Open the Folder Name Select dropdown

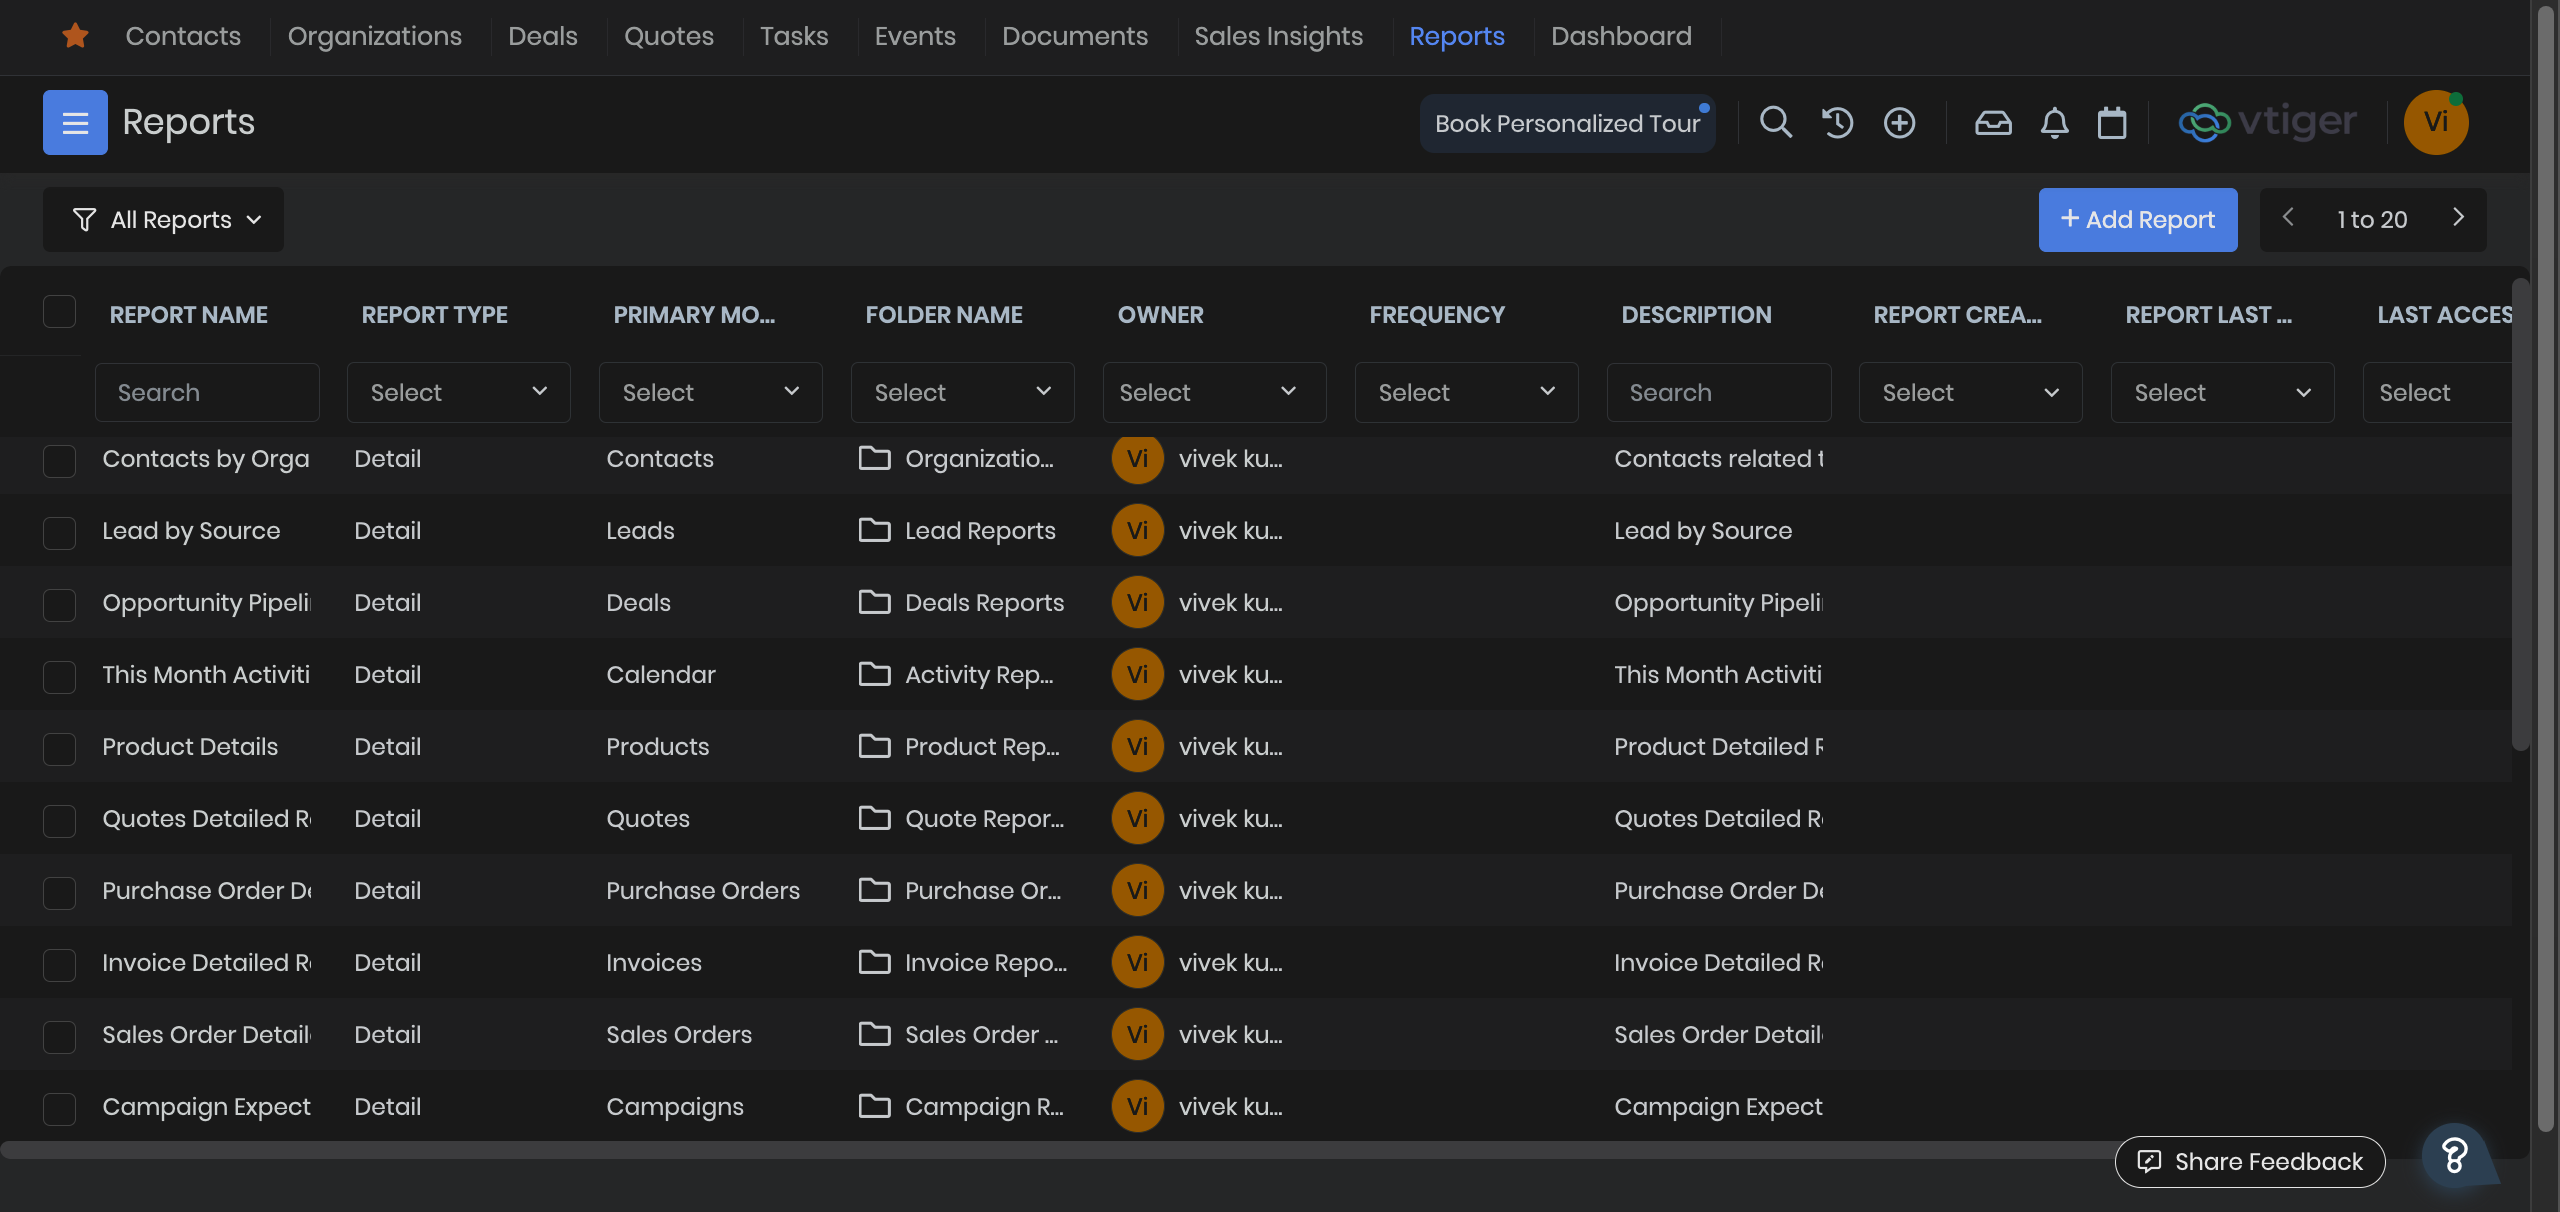(x=962, y=392)
